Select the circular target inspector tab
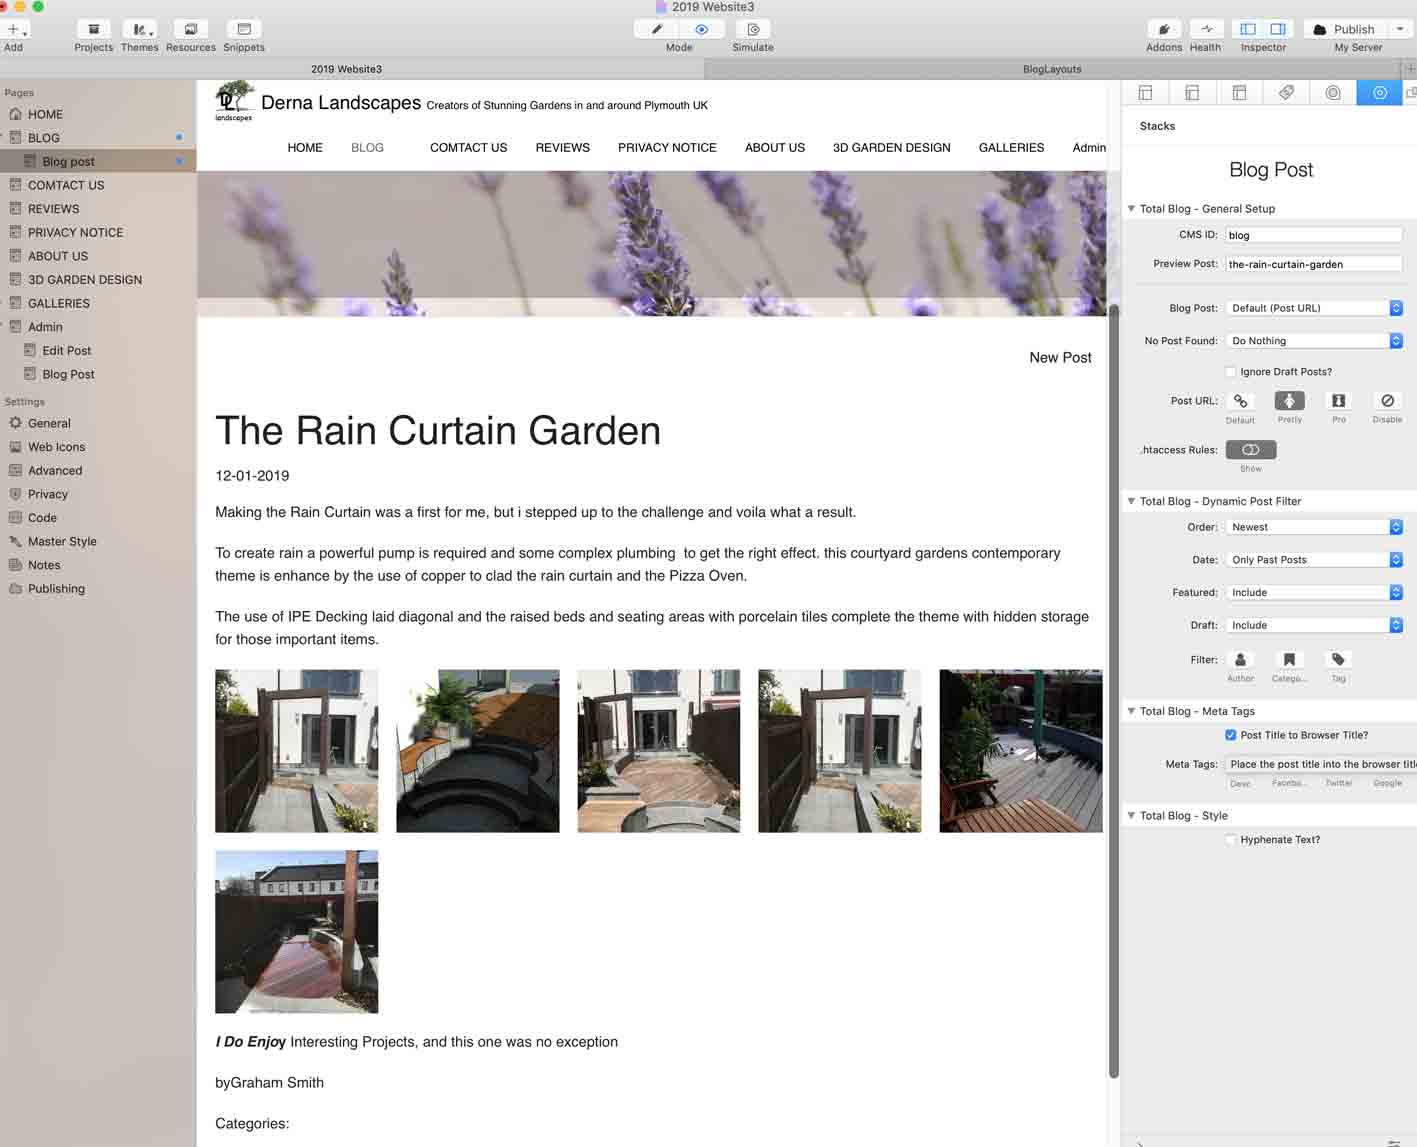 pyautogui.click(x=1333, y=92)
